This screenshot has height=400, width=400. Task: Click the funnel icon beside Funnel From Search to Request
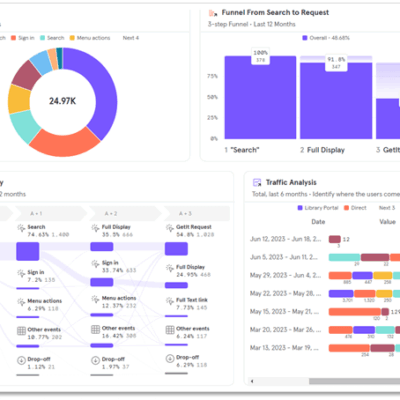click(x=213, y=13)
